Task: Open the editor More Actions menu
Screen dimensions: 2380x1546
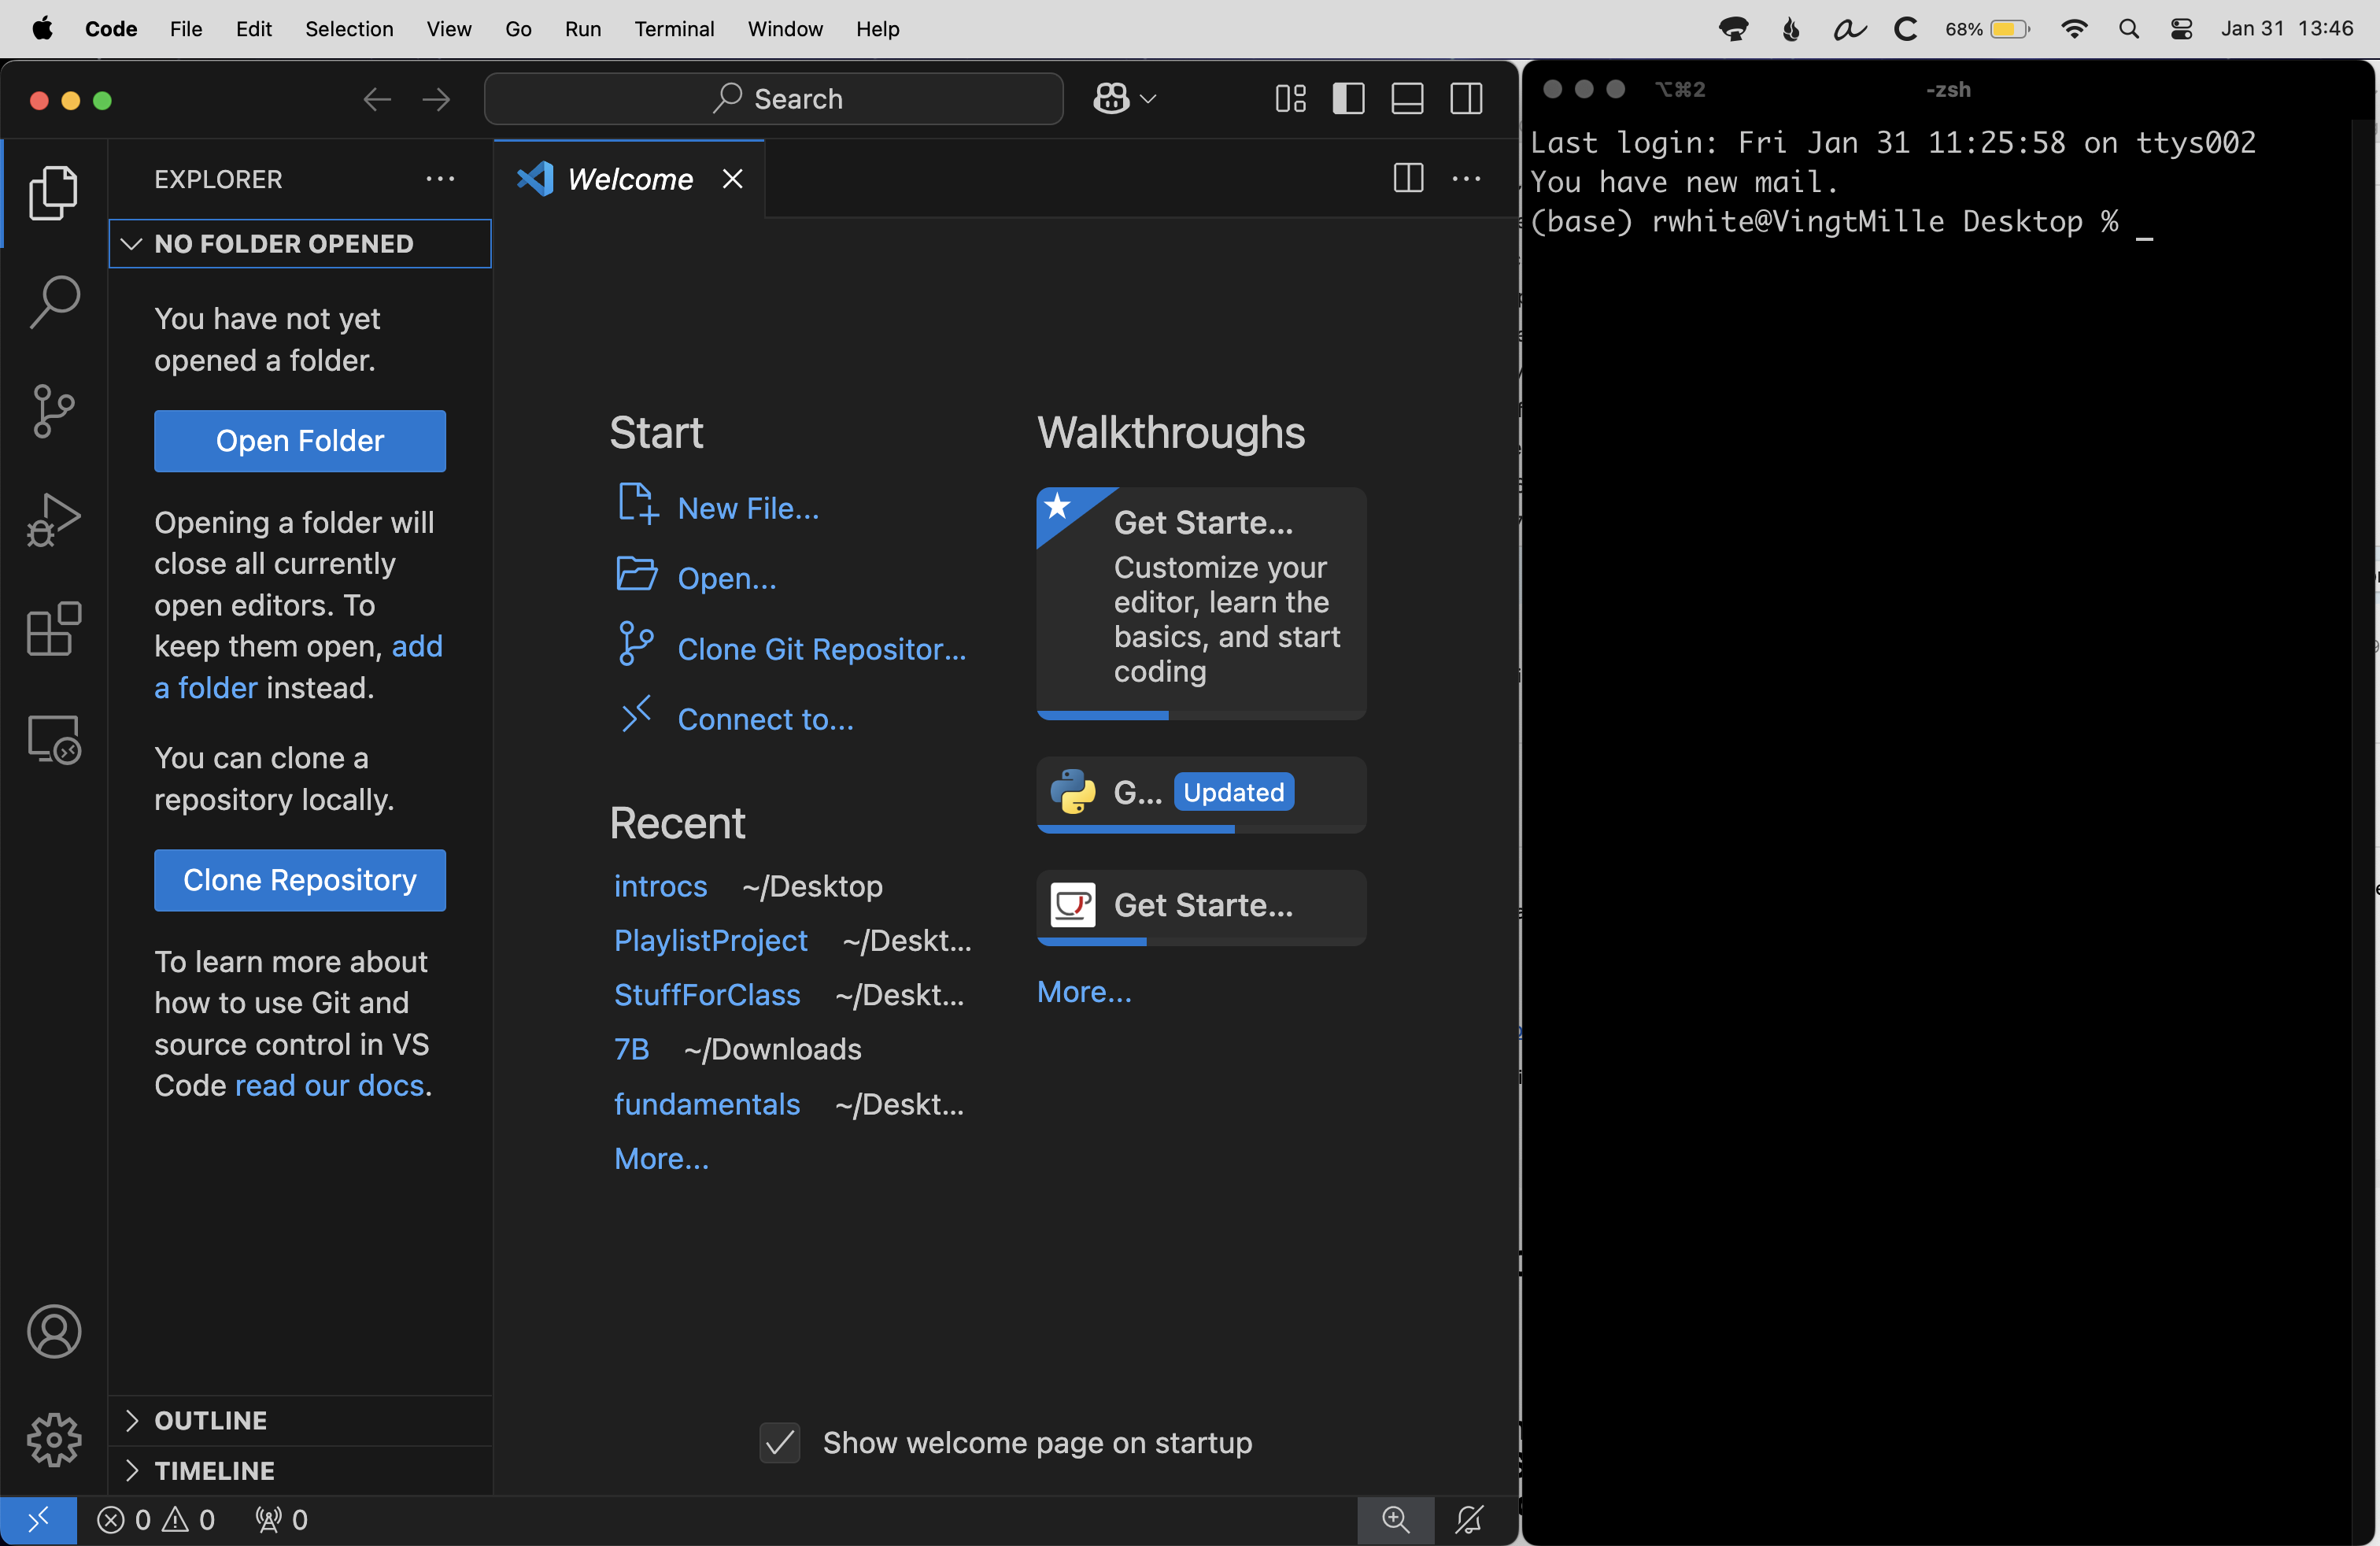Action: [1466, 178]
